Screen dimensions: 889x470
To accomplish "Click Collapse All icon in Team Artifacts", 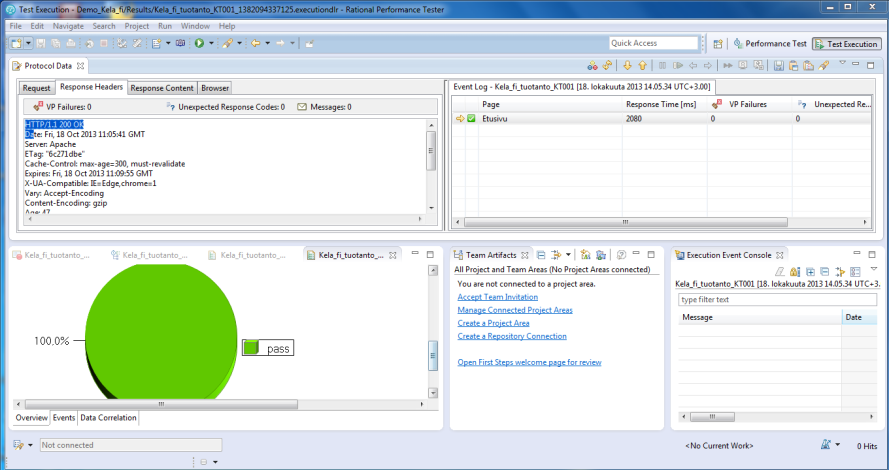I will coord(541,255).
